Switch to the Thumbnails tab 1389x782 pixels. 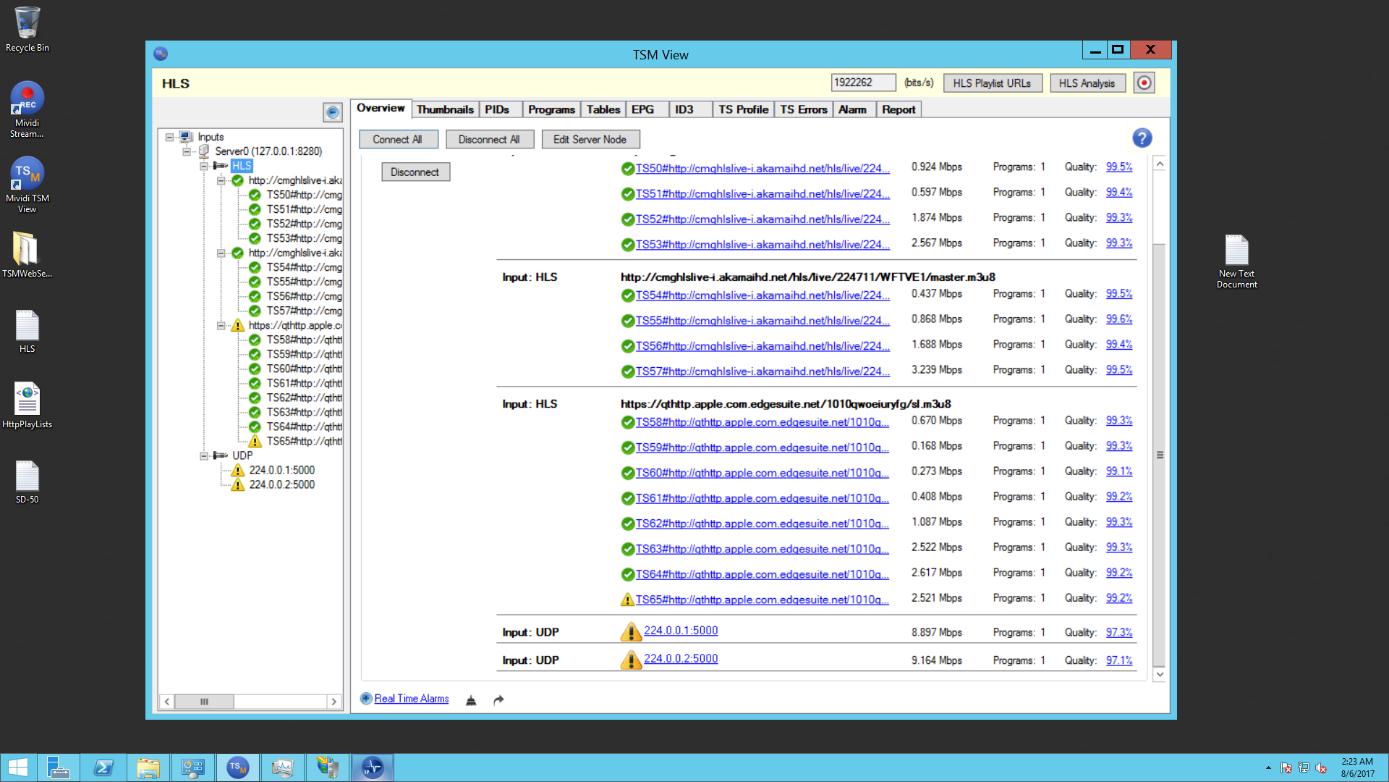(444, 109)
